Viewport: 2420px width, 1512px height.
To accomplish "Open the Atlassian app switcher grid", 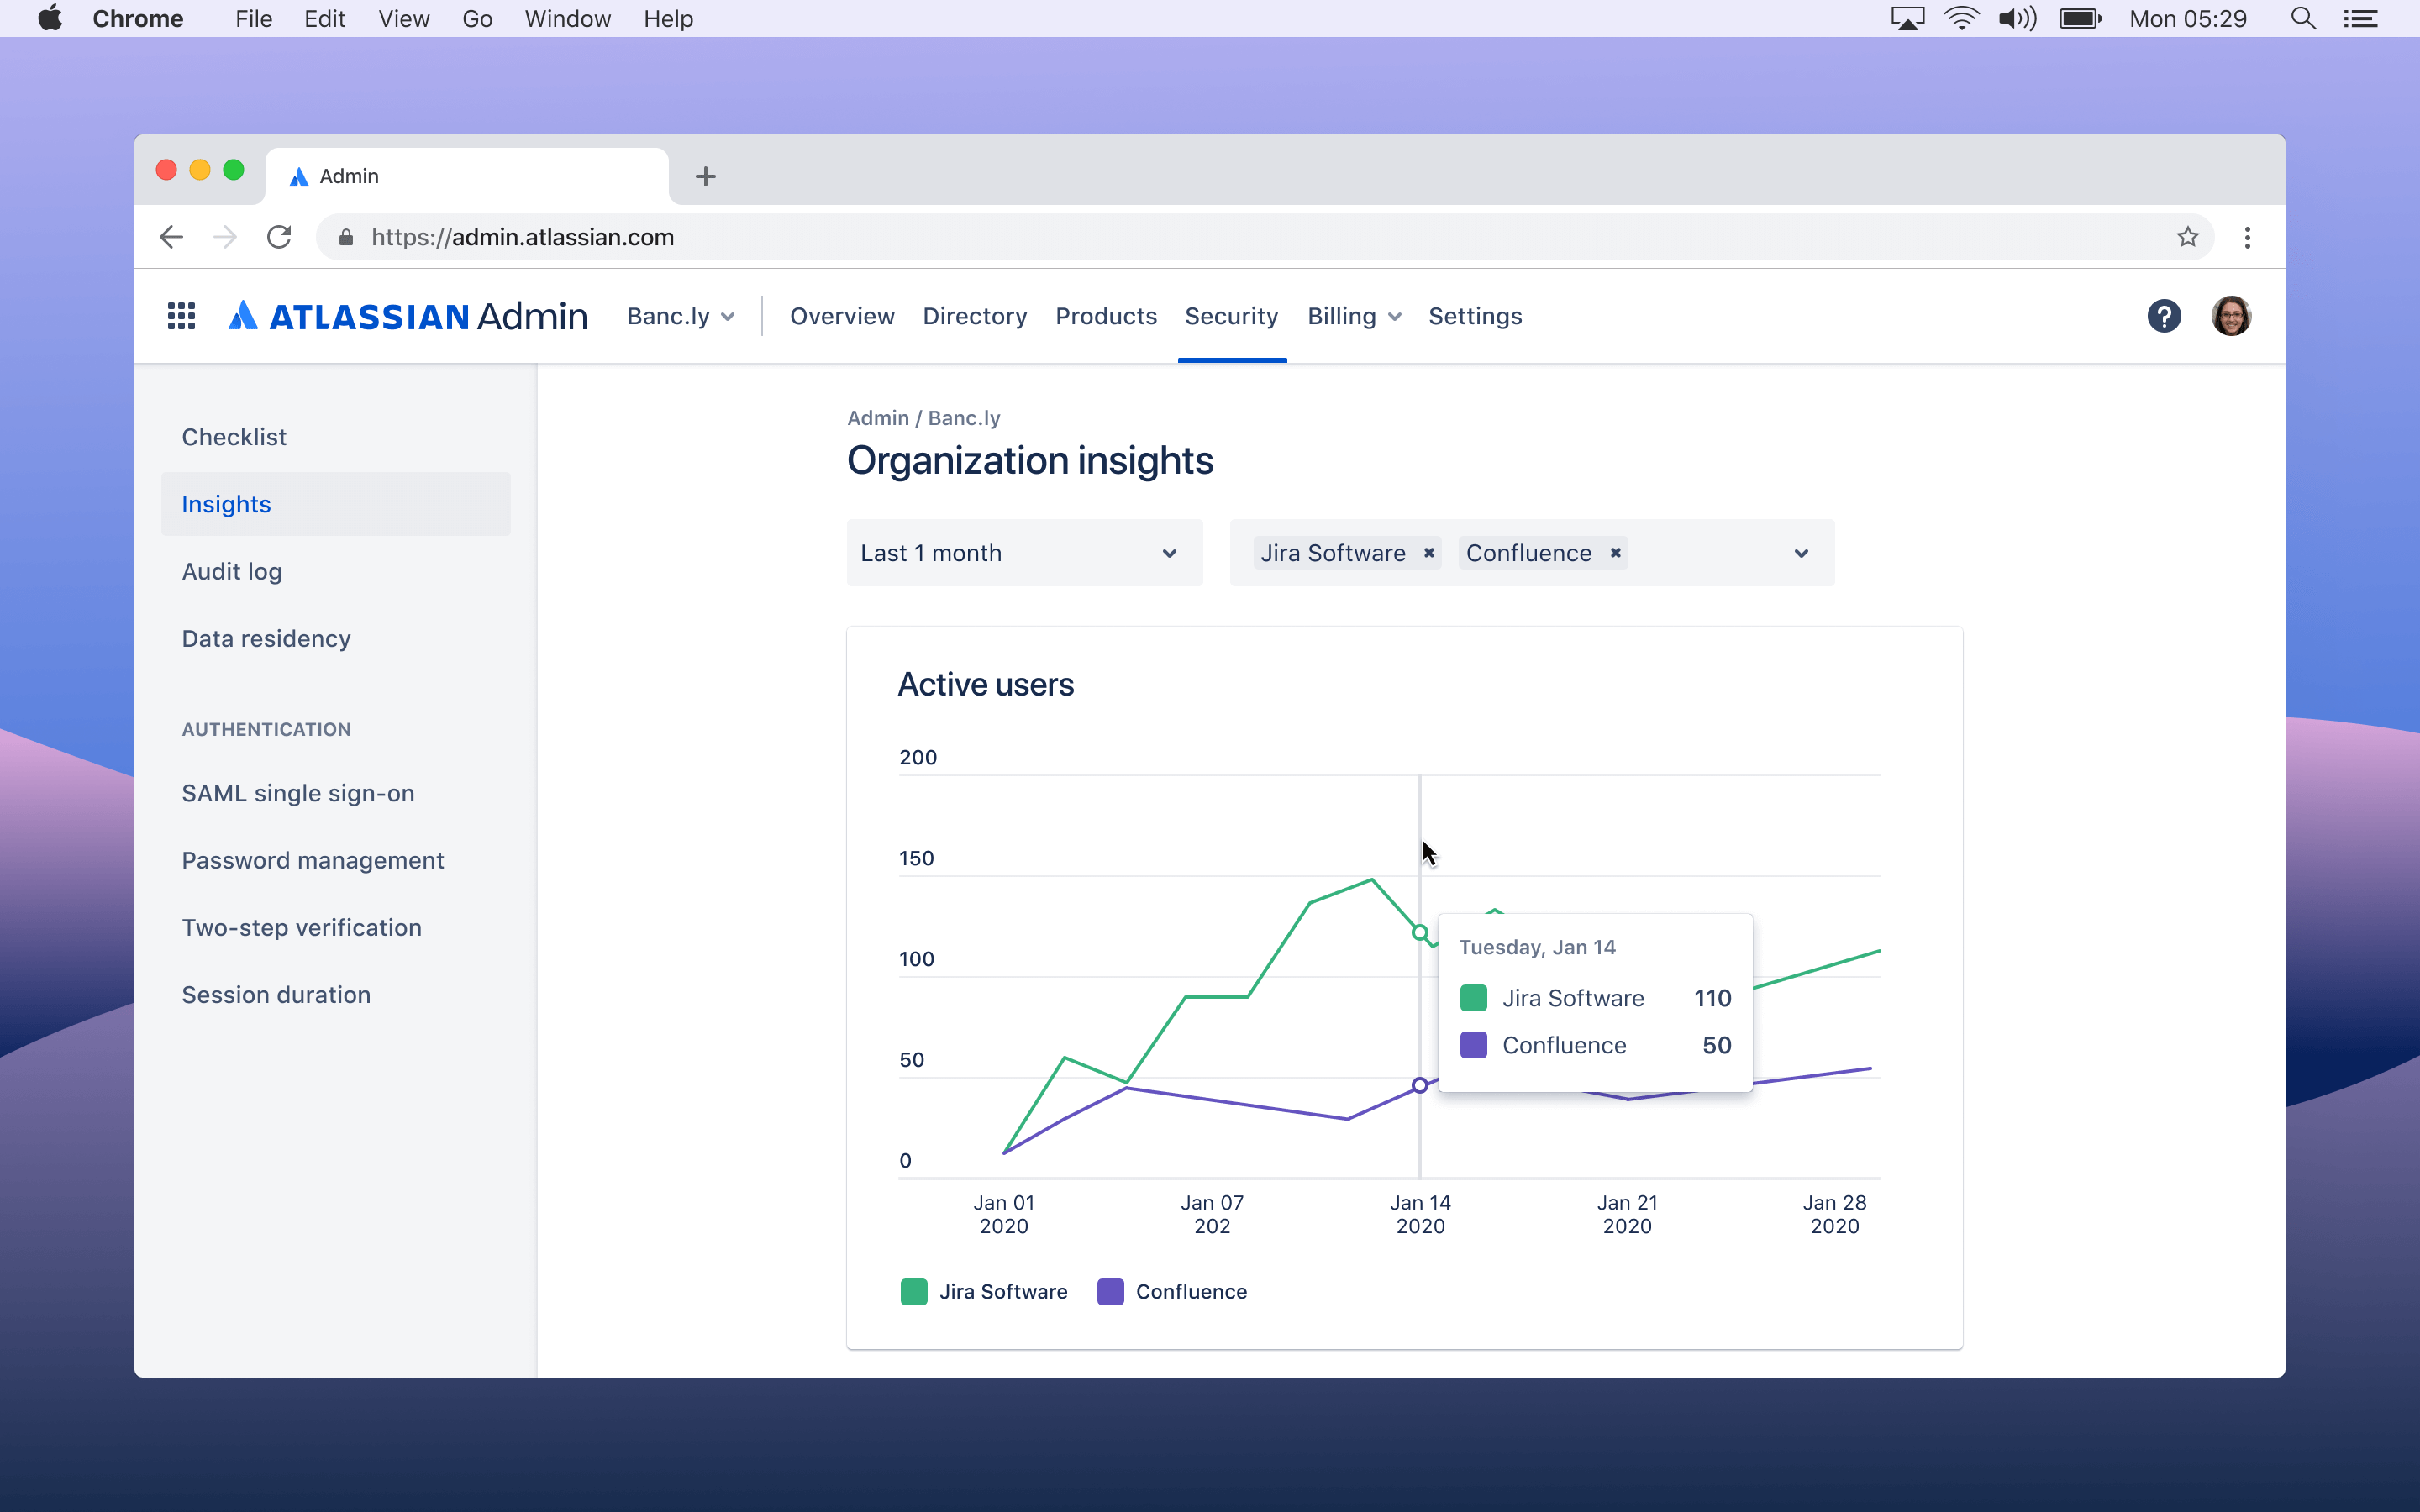I will [x=181, y=315].
